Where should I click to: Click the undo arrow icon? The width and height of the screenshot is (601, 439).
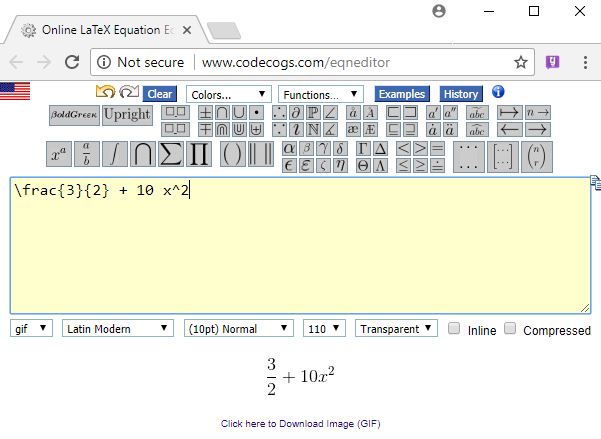click(x=105, y=93)
